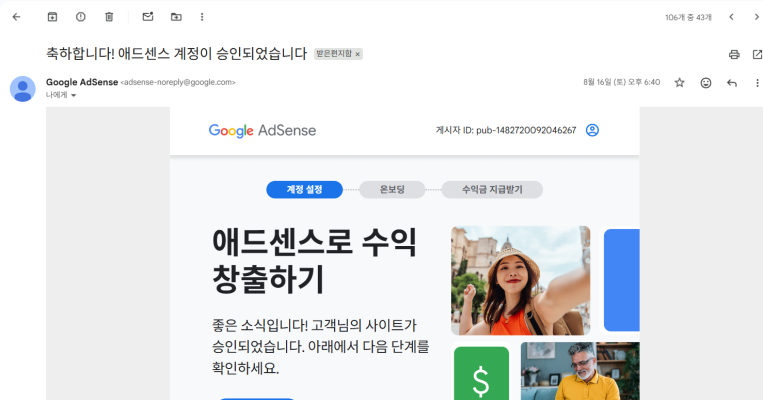This screenshot has height=400, width=763.
Task: Delete this email with the trash icon
Action: point(109,17)
